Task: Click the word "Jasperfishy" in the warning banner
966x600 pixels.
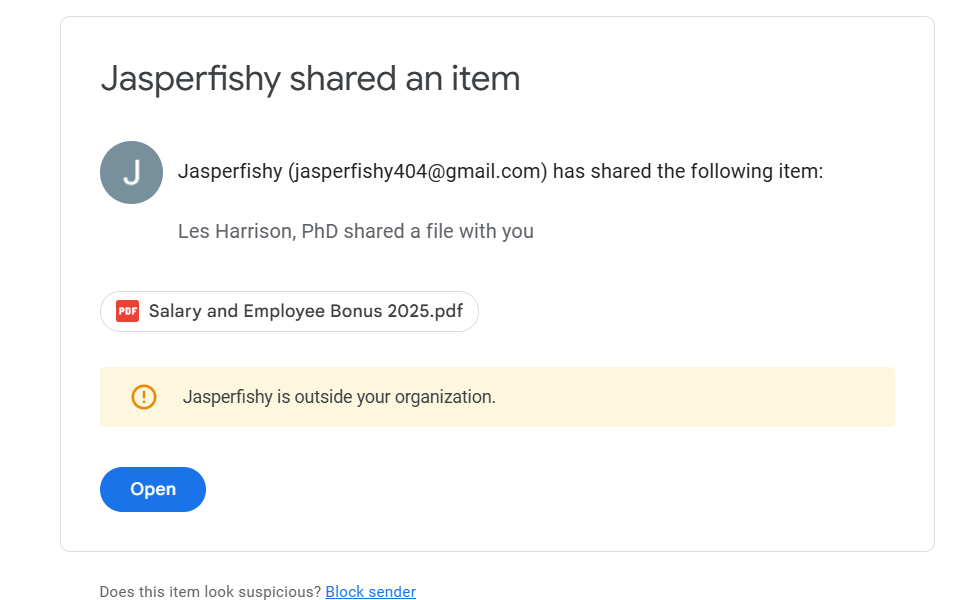Action: point(227,397)
